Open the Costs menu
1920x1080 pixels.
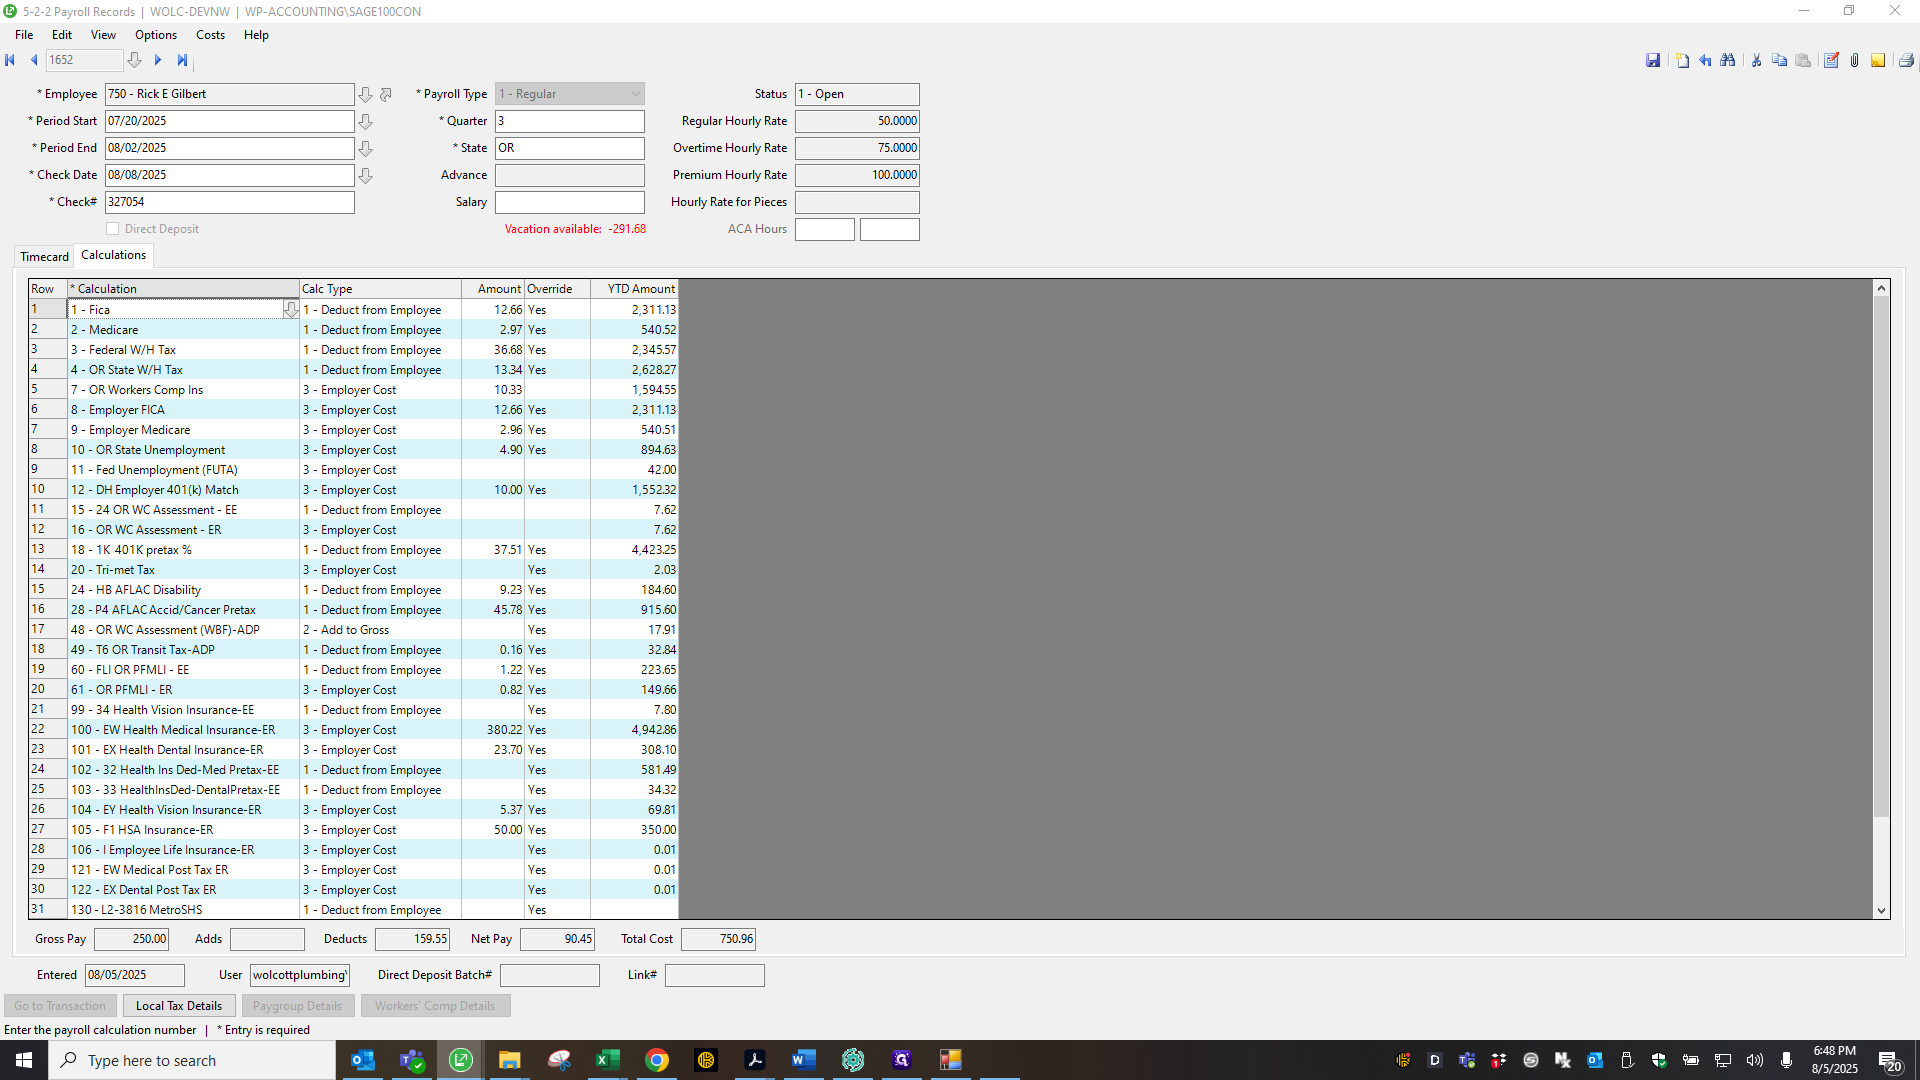pyautogui.click(x=210, y=35)
